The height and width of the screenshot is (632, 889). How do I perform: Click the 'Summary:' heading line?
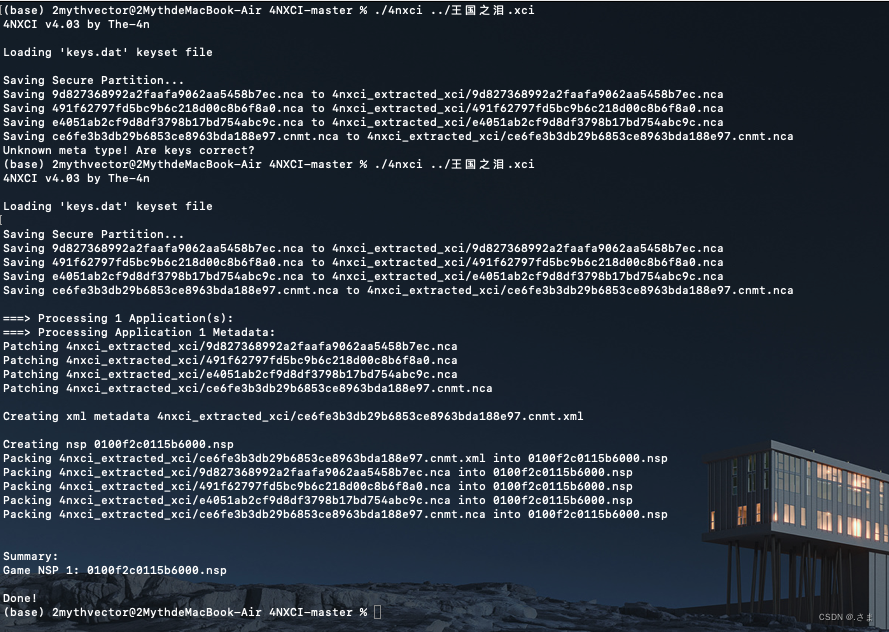(31, 557)
